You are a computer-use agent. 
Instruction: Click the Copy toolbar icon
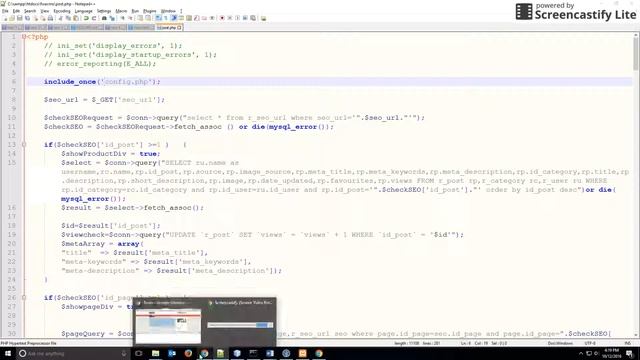pyautogui.click(x=68, y=18)
